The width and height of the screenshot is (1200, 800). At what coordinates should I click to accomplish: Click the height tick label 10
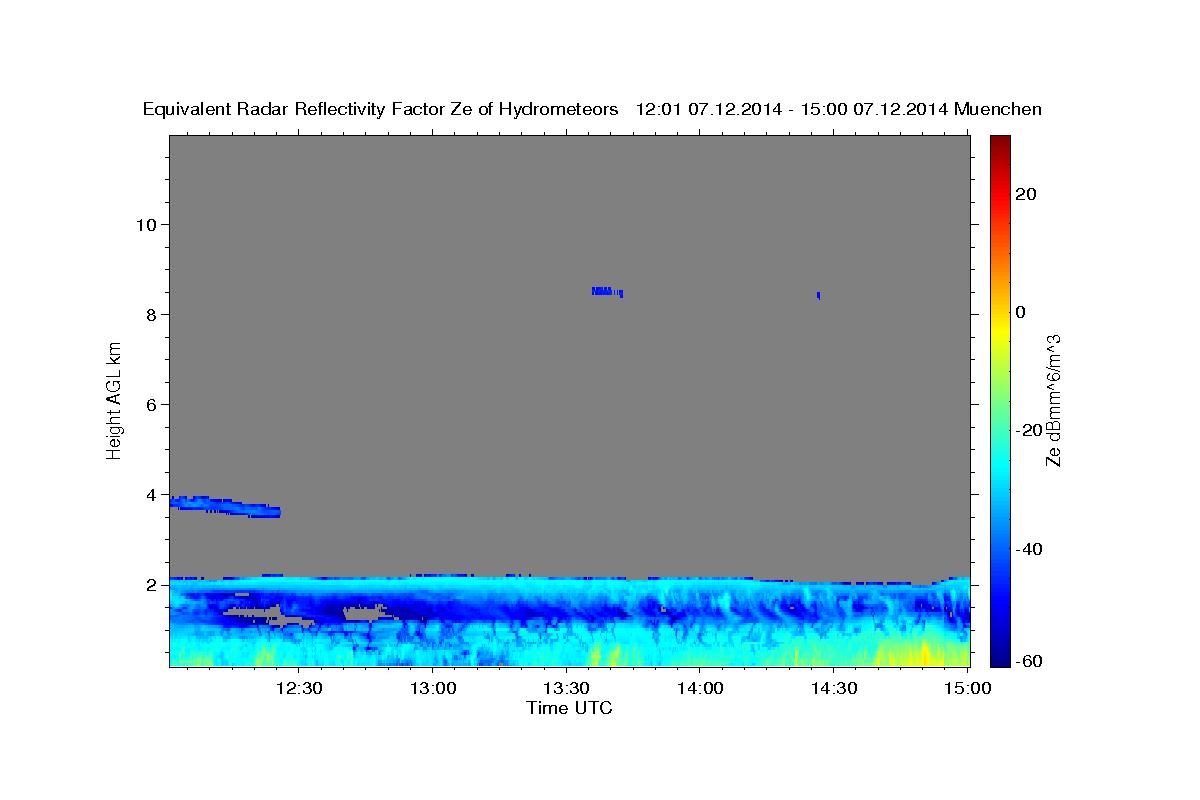[145, 224]
